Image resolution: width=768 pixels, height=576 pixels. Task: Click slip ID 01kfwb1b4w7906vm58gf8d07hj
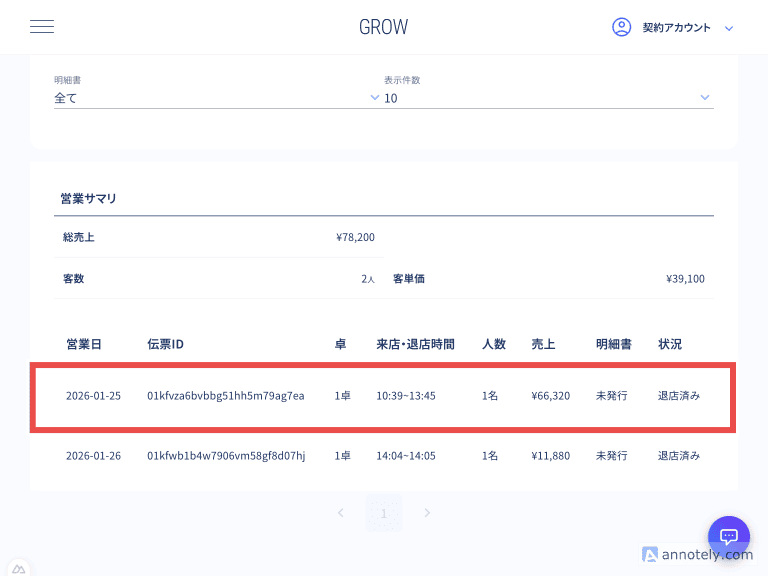(x=226, y=456)
